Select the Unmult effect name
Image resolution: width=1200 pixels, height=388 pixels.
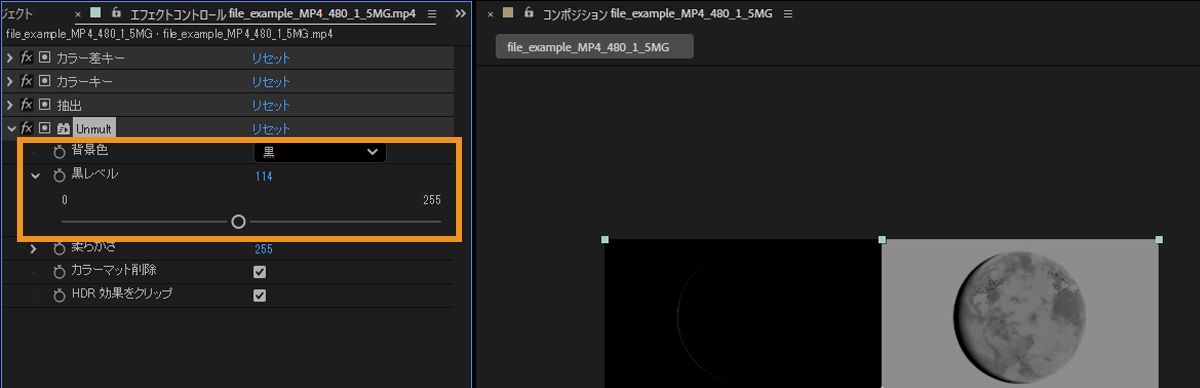[x=94, y=128]
